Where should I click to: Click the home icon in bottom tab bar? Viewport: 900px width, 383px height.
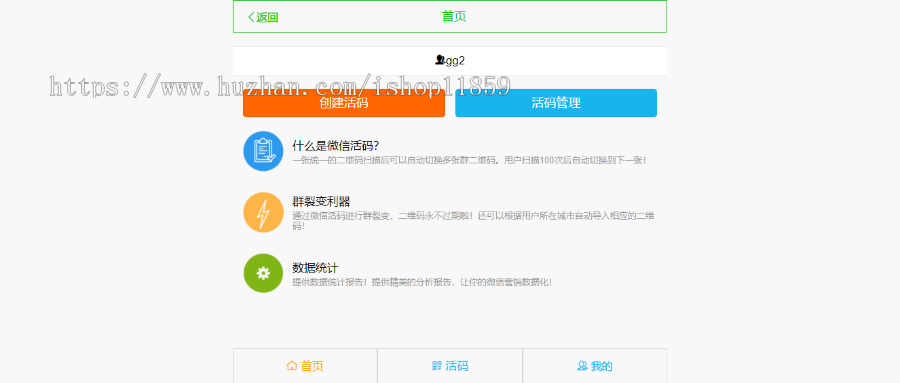[292, 366]
